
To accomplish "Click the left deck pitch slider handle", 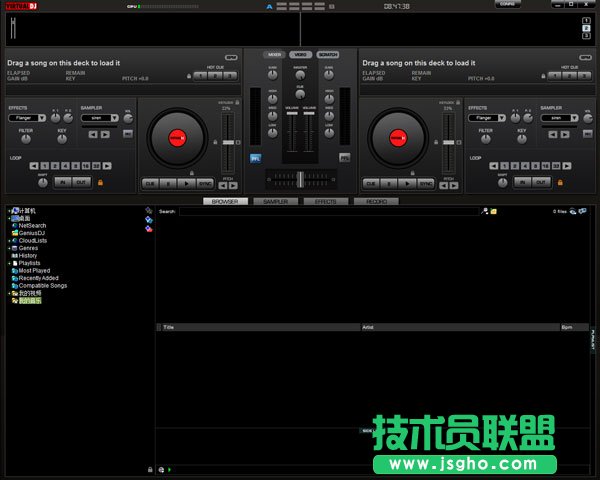I will 228,142.
